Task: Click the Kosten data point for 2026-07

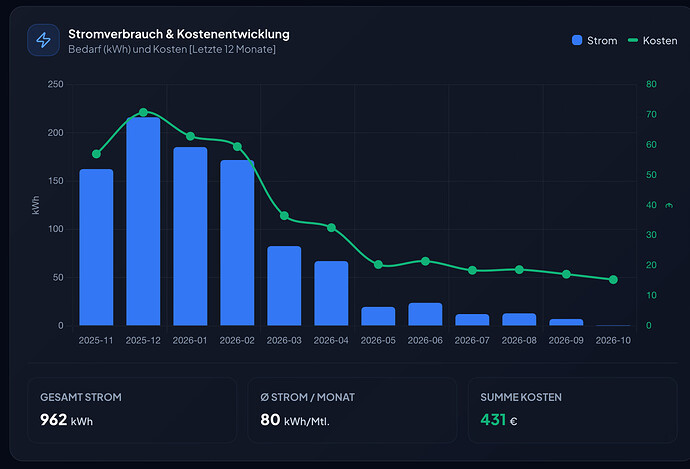Action: coord(472,270)
